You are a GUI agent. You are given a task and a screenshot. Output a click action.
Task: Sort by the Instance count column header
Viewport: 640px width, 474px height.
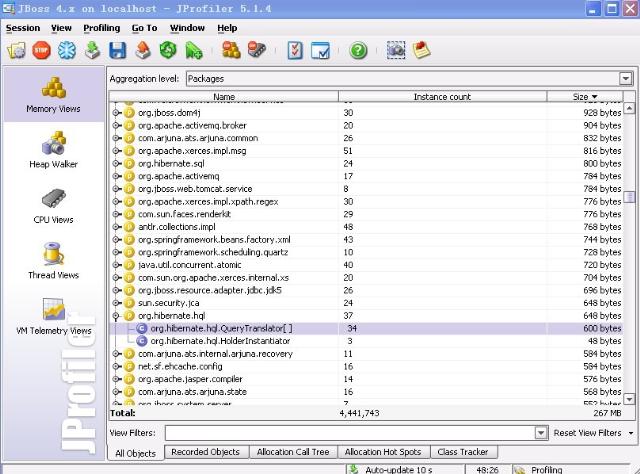pos(442,97)
